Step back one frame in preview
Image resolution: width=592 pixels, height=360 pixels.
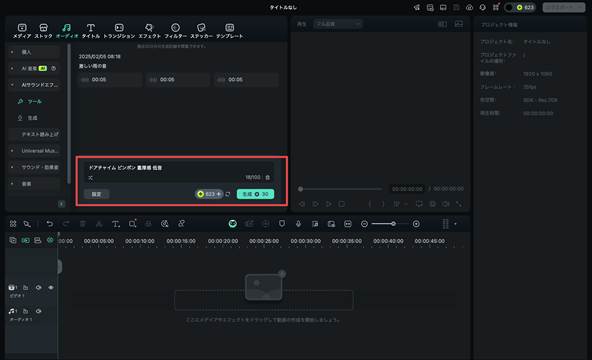pyautogui.click(x=302, y=204)
